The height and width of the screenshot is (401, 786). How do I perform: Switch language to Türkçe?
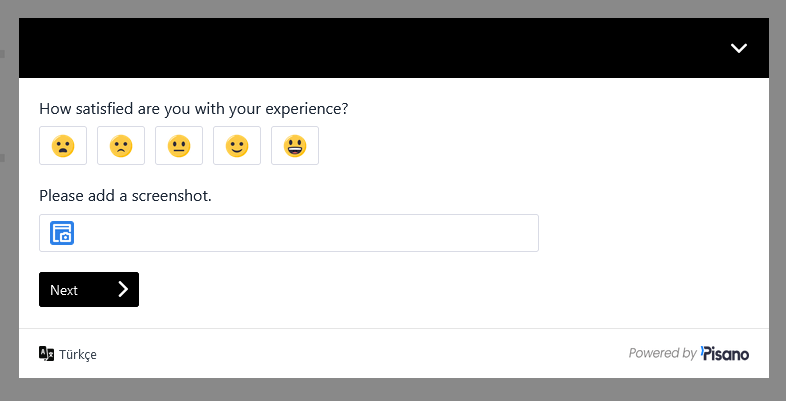(78, 354)
